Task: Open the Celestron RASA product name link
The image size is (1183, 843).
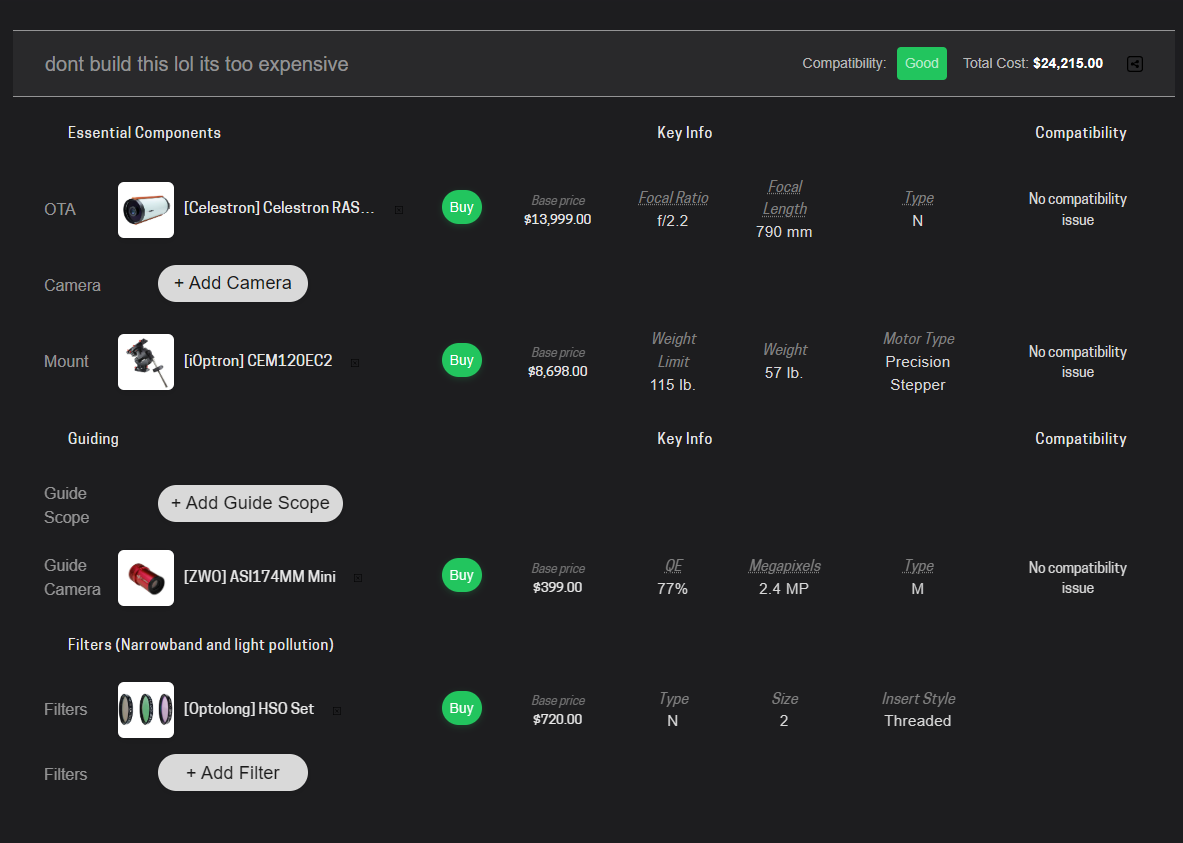Action: [x=280, y=207]
